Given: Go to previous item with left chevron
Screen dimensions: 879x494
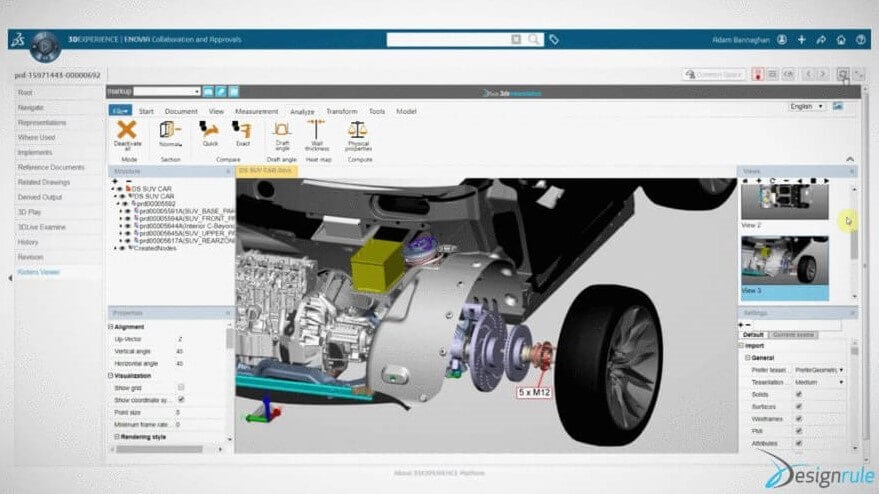Looking at the screenshot, I should [x=808, y=74].
